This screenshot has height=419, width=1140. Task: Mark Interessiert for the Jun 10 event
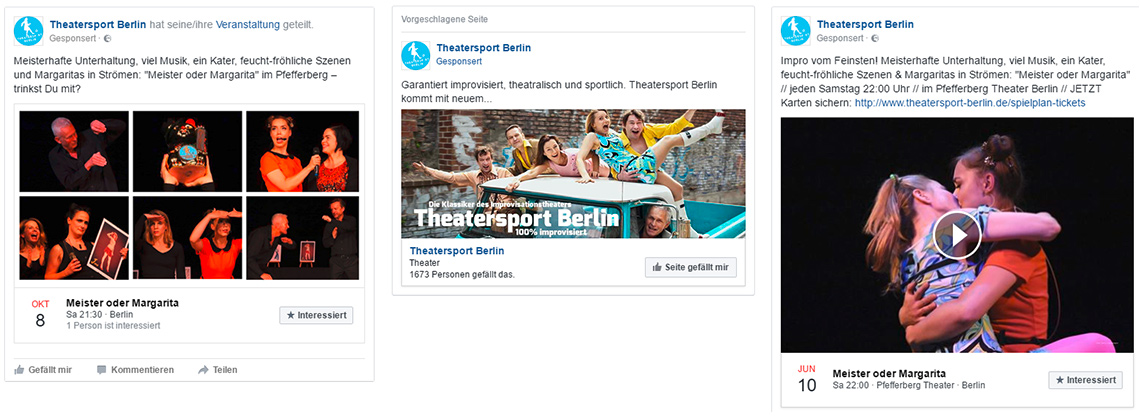point(1085,380)
